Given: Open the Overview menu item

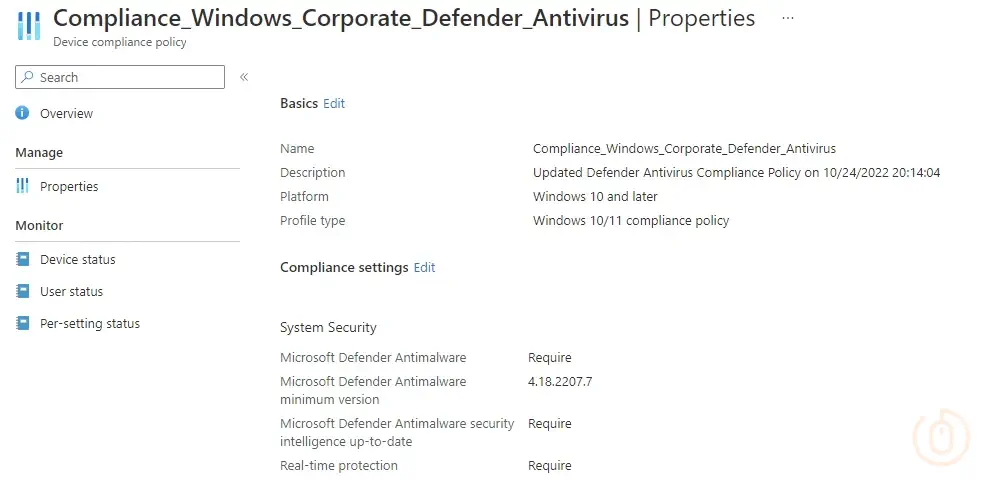Looking at the screenshot, I should (x=66, y=114).
